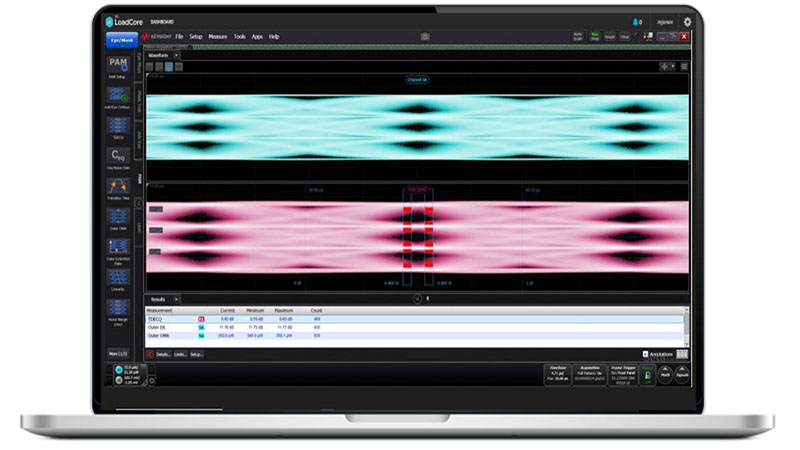Click the multicolor display palette icon
Image resolution: width=800 pixels, height=450 pixels.
tap(647, 37)
